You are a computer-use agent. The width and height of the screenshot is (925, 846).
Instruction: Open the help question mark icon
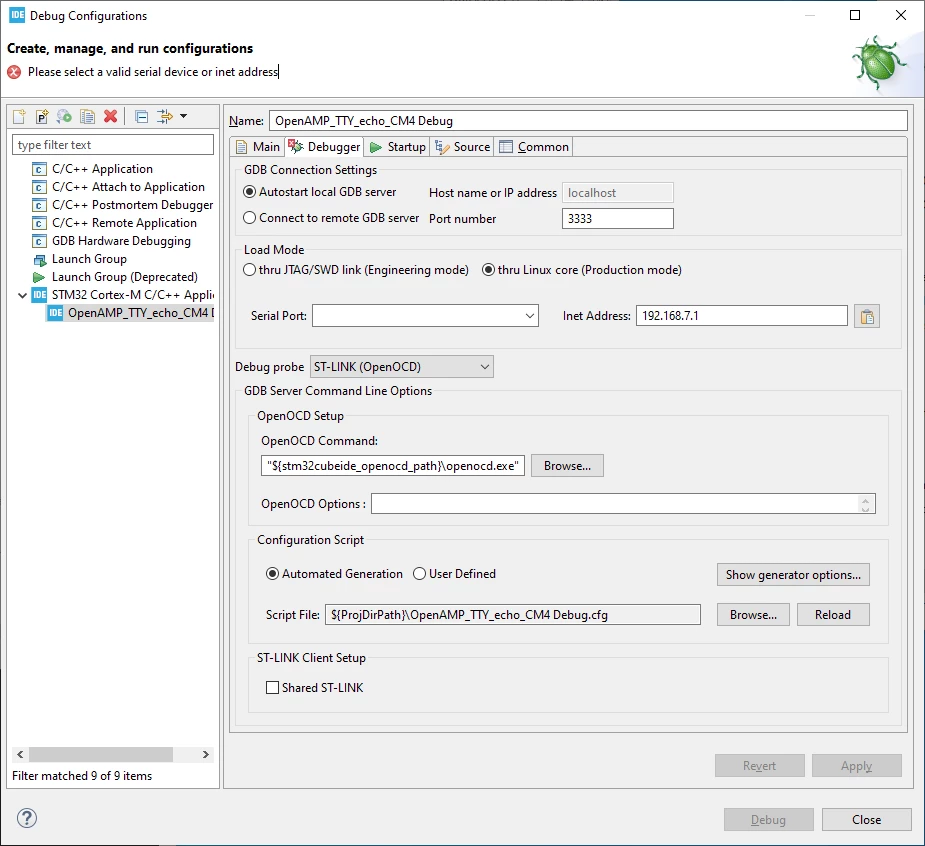coord(27,818)
